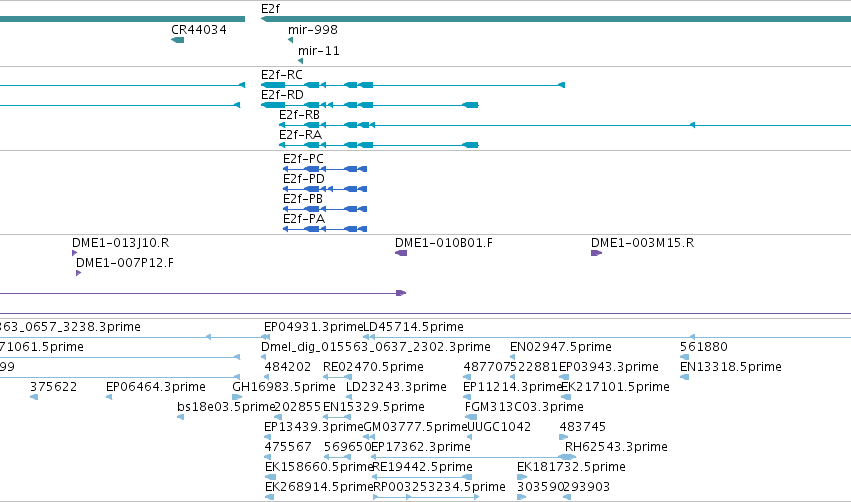Select the E2f gene label
Image resolution: width=851 pixels, height=502 pixels.
tap(270, 9)
